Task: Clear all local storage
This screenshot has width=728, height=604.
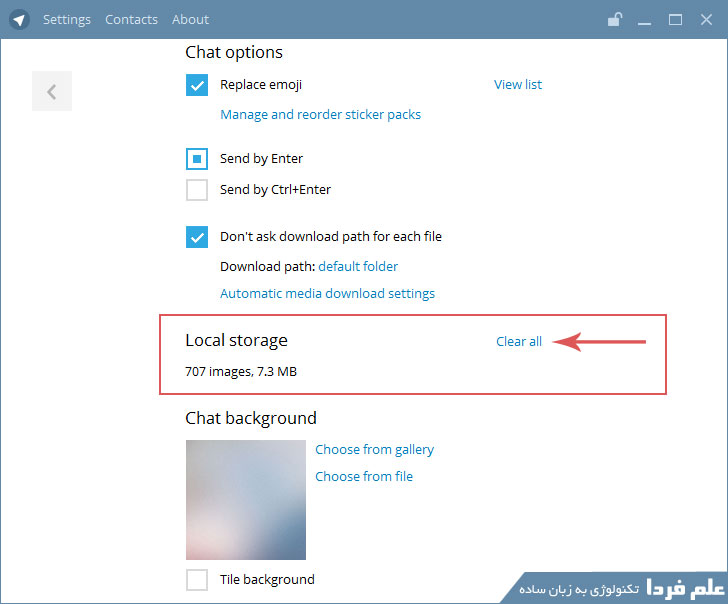Action: tap(519, 342)
